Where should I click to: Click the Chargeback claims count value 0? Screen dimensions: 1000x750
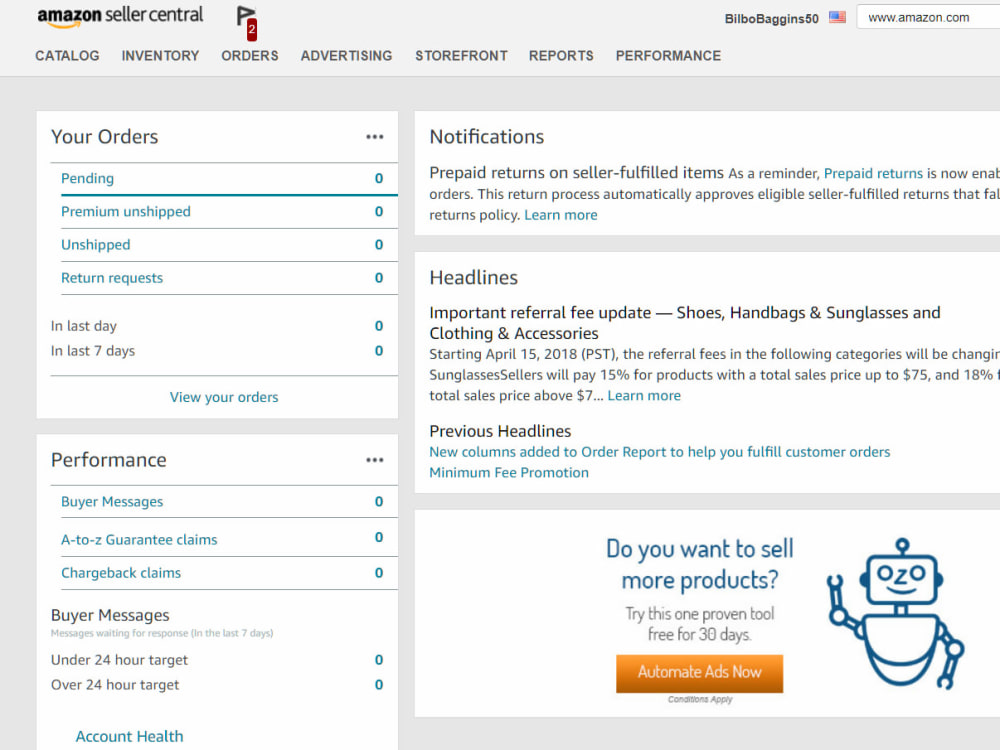click(x=379, y=573)
